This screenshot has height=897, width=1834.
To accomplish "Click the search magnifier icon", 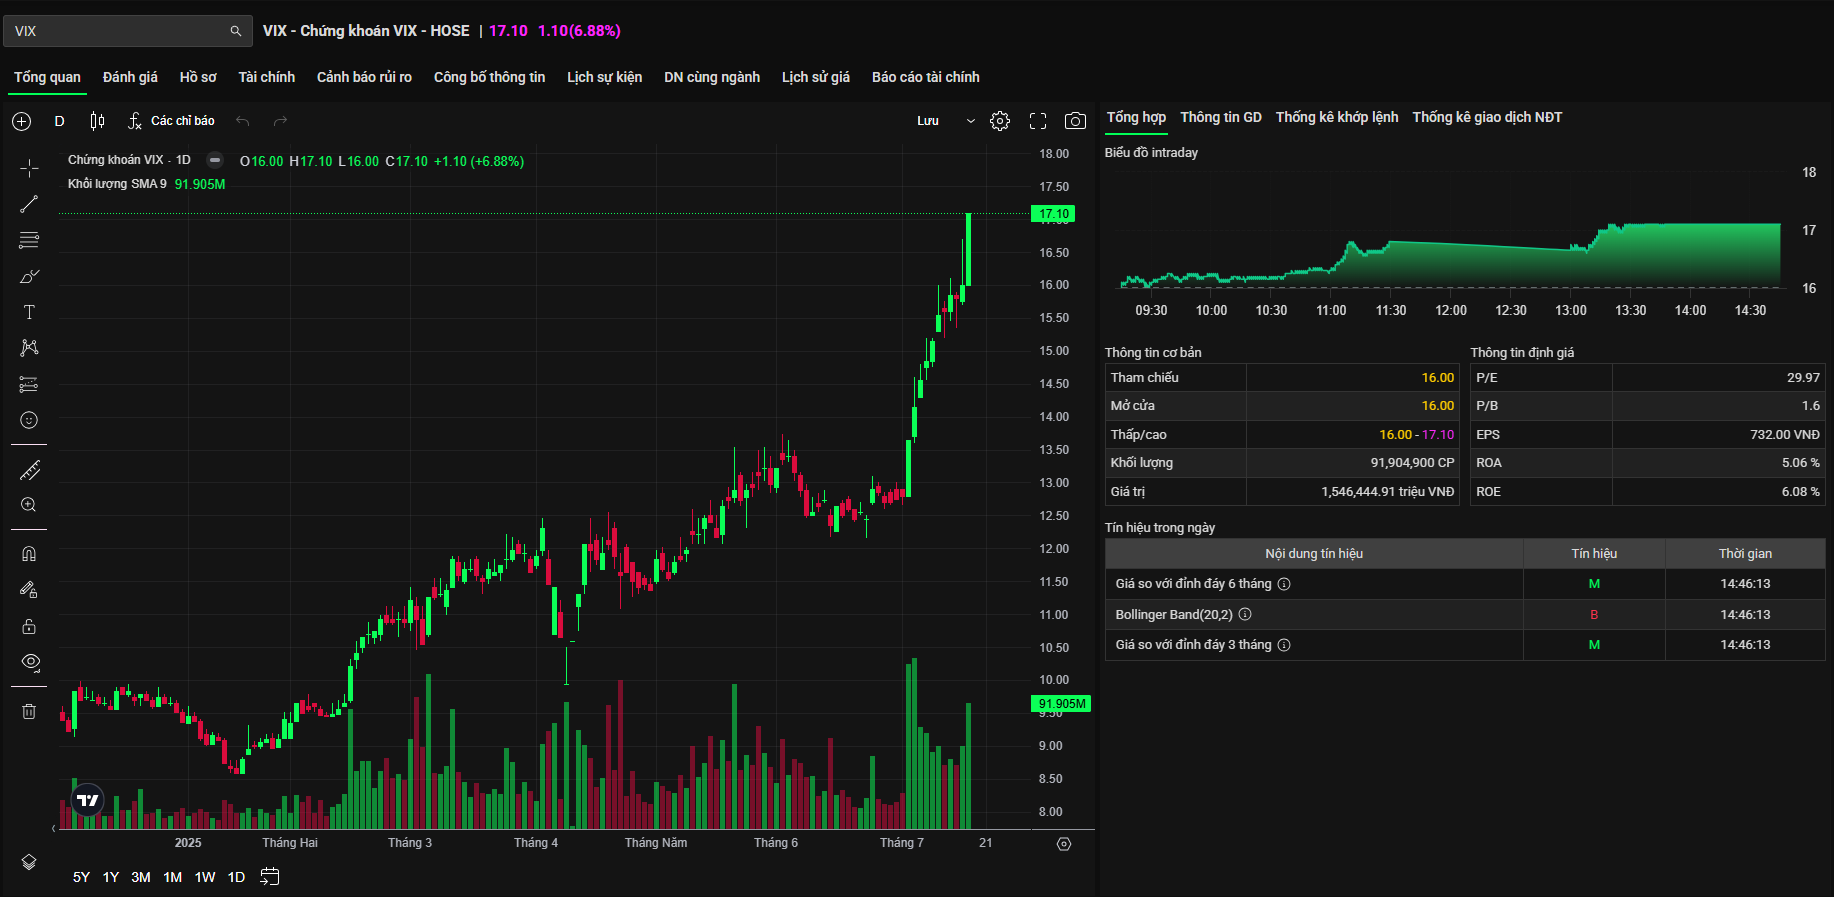I will pyautogui.click(x=236, y=31).
